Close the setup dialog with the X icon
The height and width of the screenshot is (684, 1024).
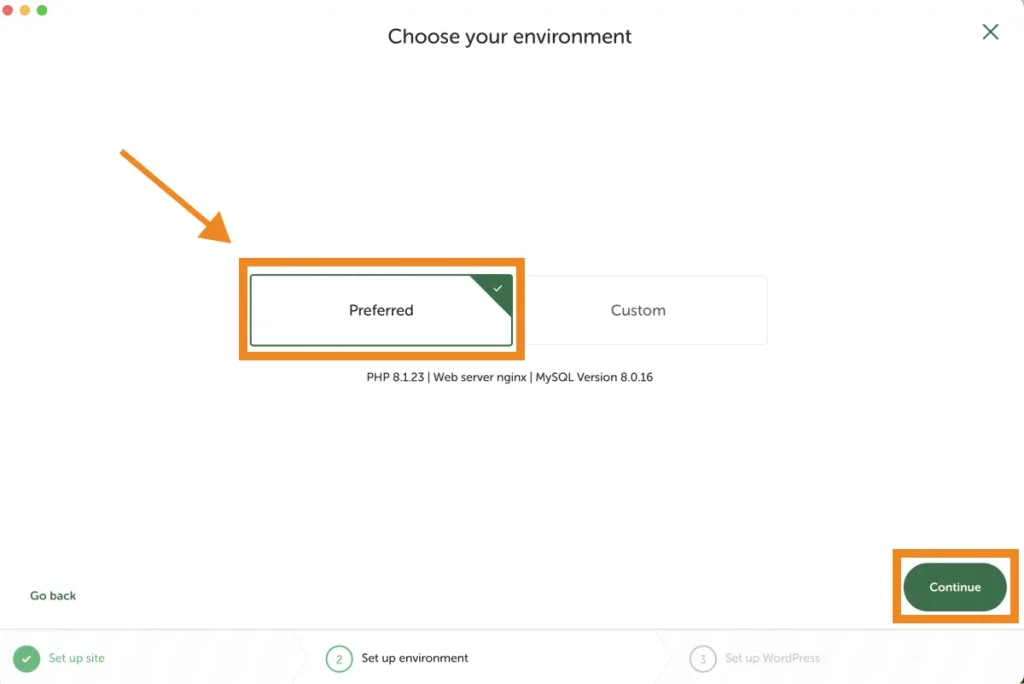click(x=990, y=32)
